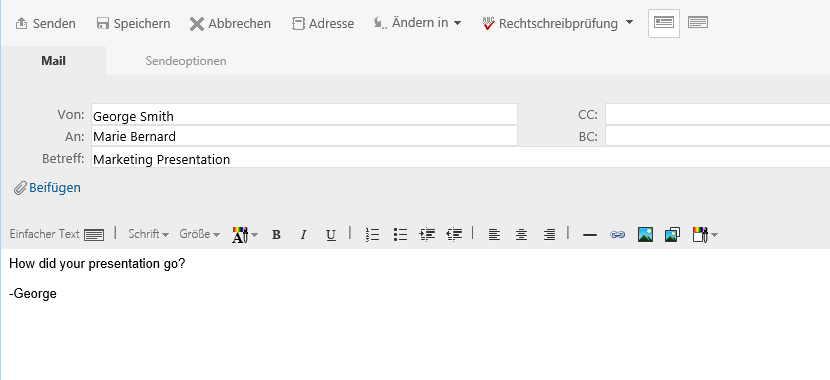Open spell check options arrow

tap(629, 22)
